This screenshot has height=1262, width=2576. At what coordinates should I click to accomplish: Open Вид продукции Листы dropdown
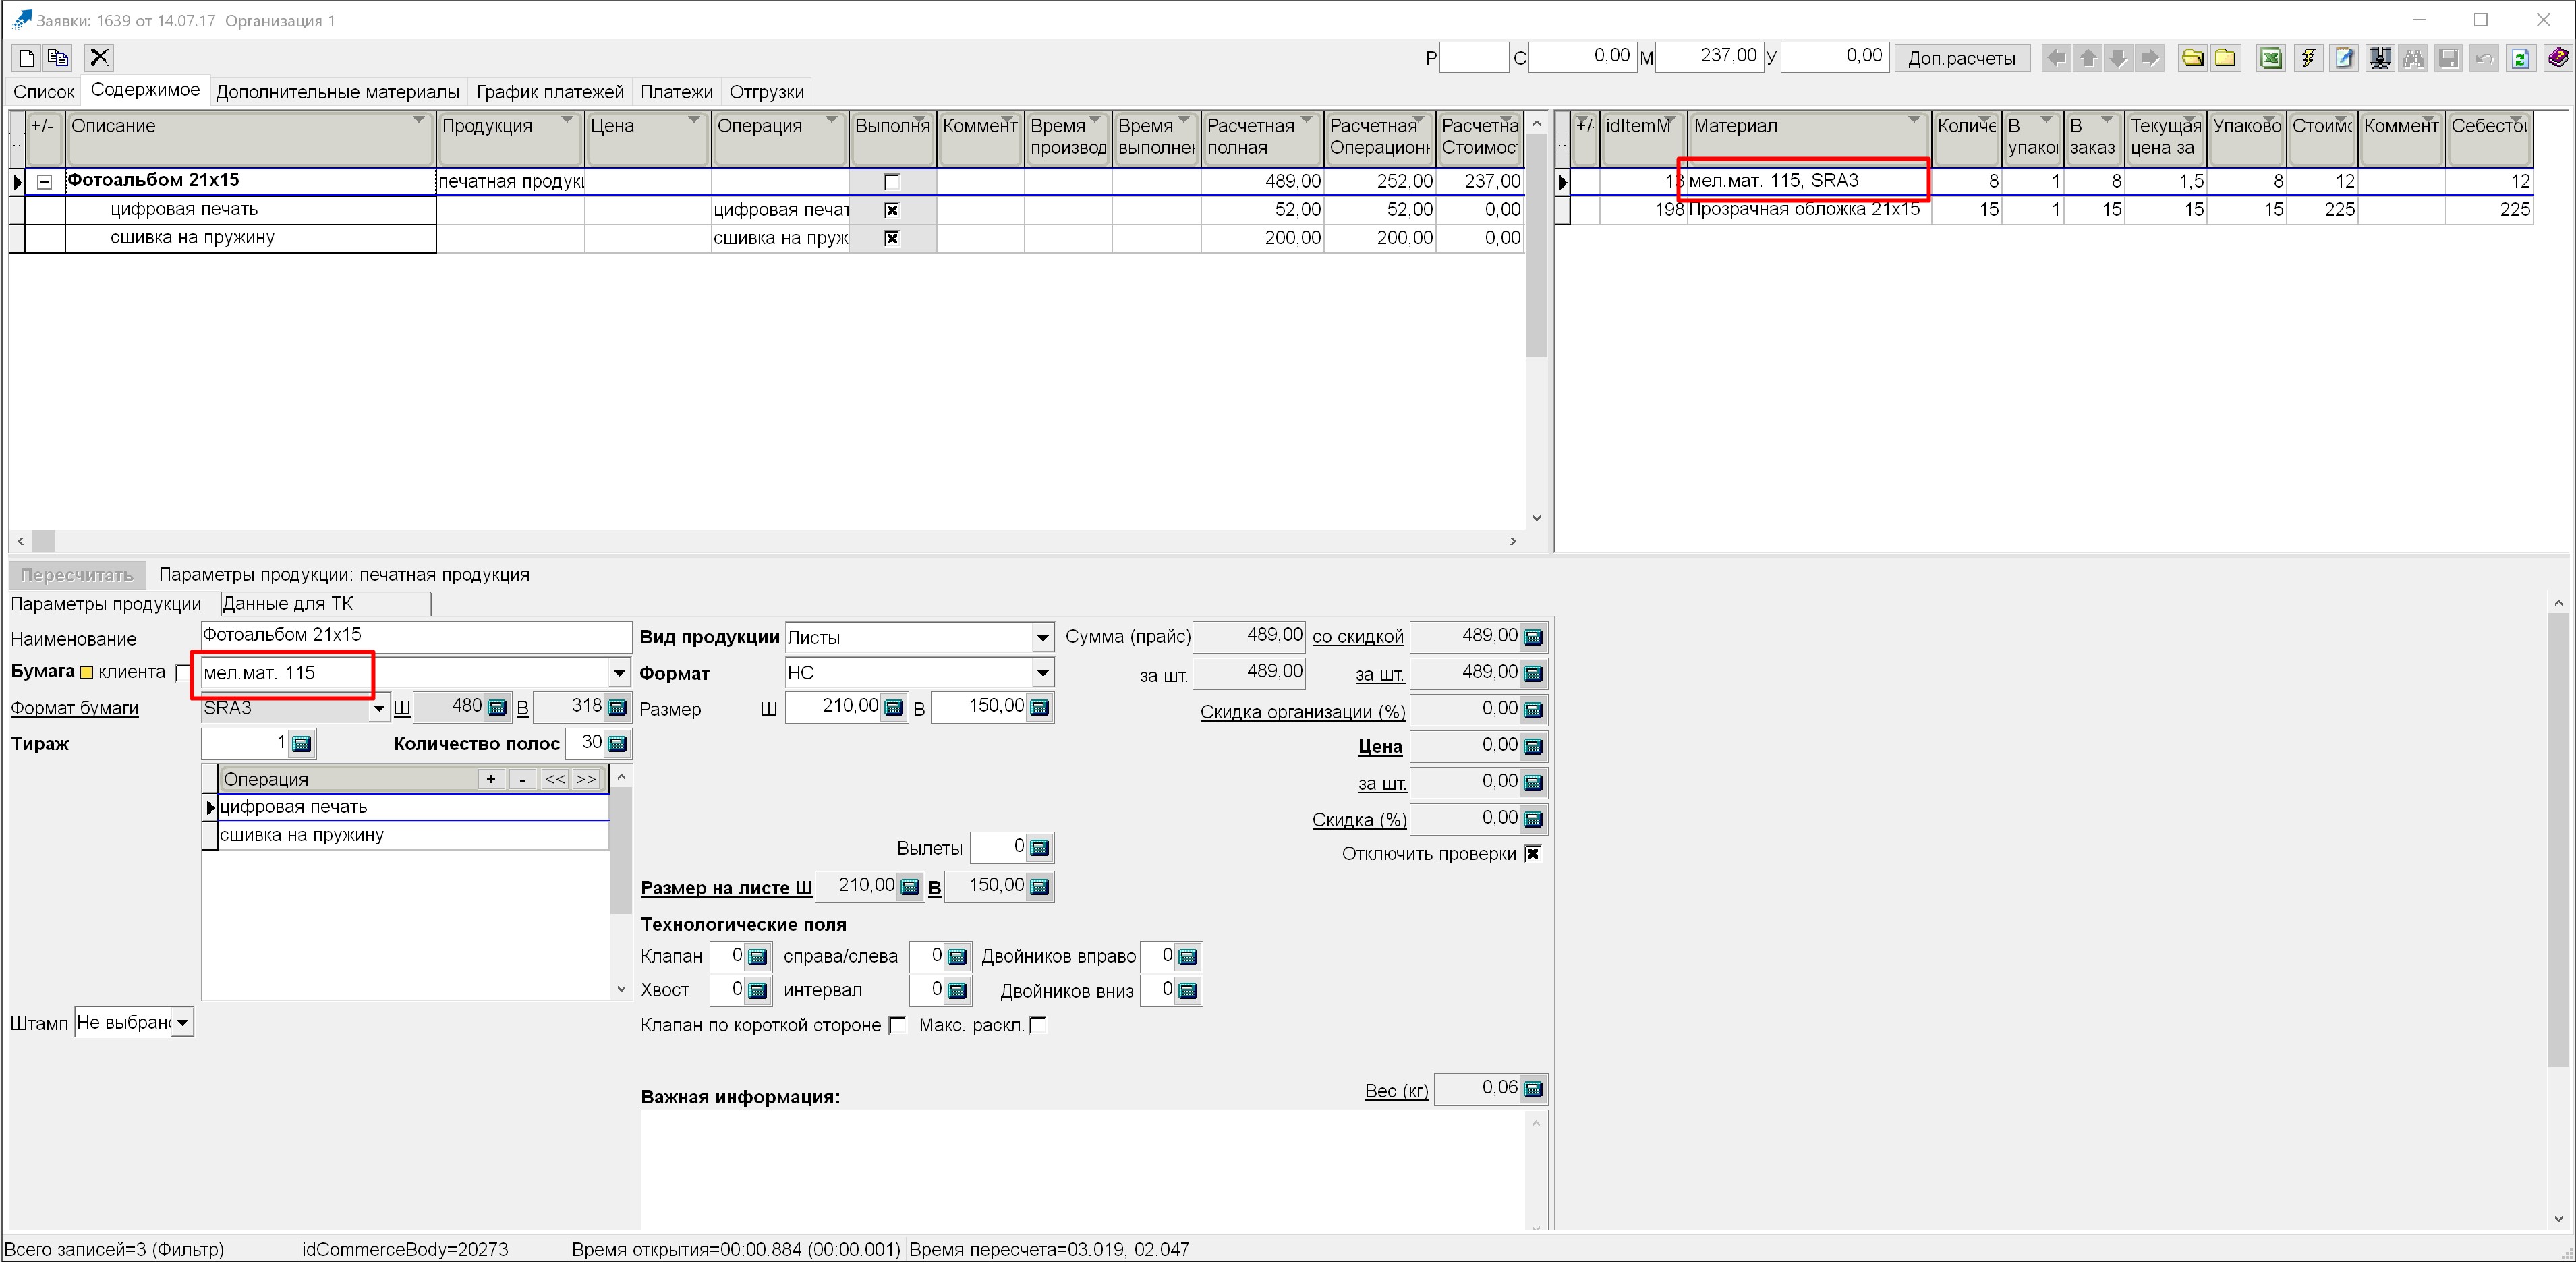click(x=1042, y=638)
